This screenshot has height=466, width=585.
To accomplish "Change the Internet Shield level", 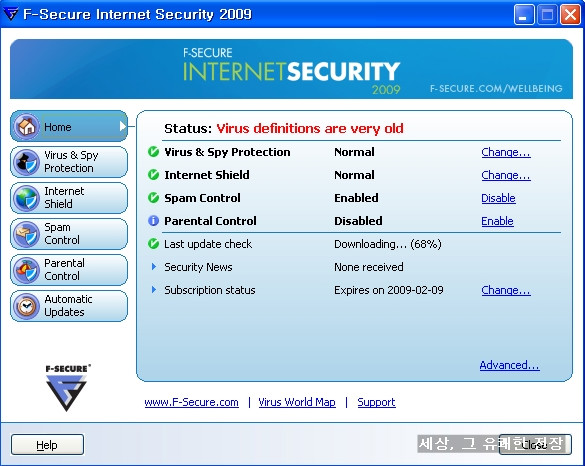I will (x=506, y=175).
